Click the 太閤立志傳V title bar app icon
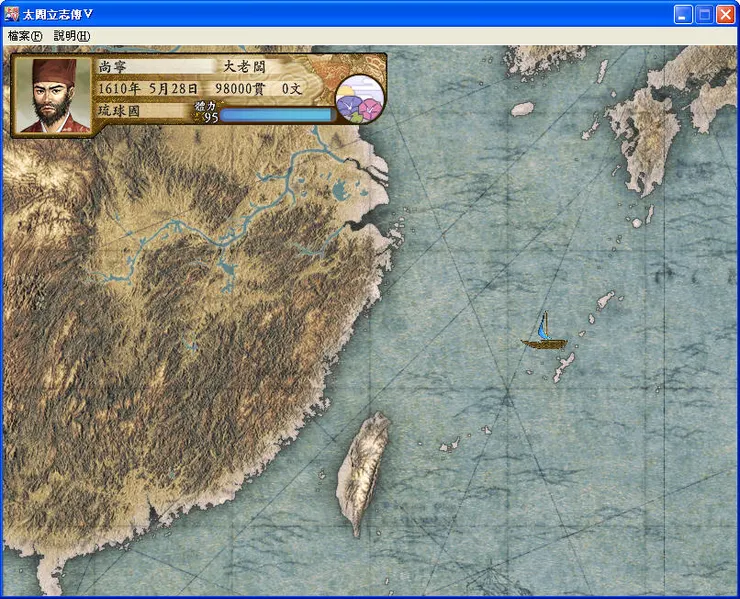 [11, 14]
